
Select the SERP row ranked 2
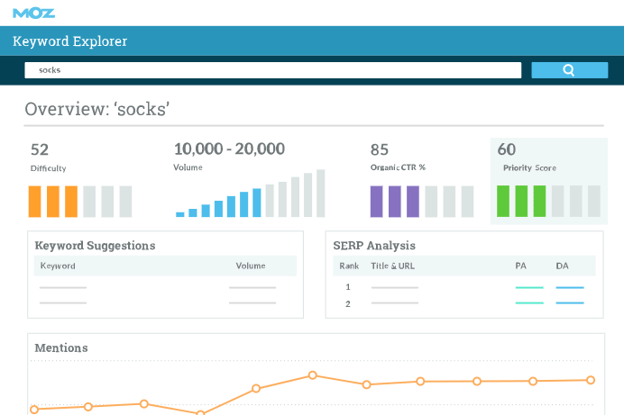click(x=464, y=304)
